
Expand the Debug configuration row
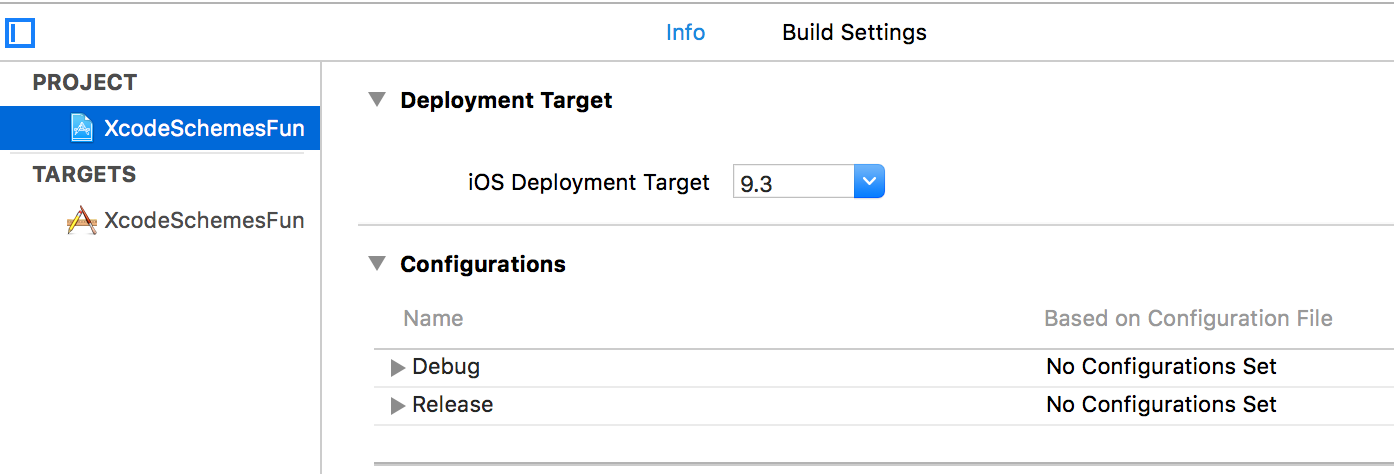click(398, 367)
